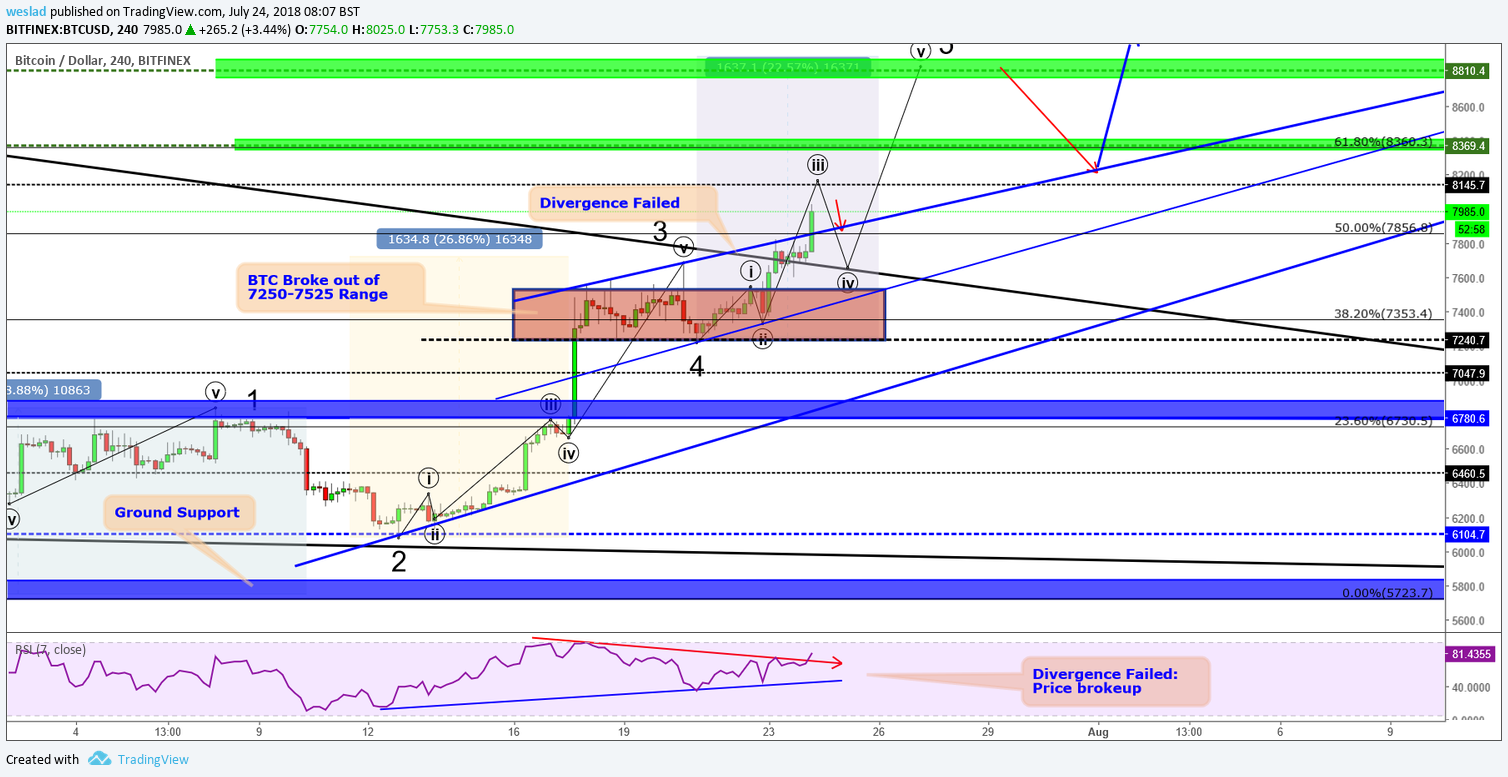This screenshot has height=777, width=1508.
Task: Click the 23 date on time axis
Action: pos(769,732)
